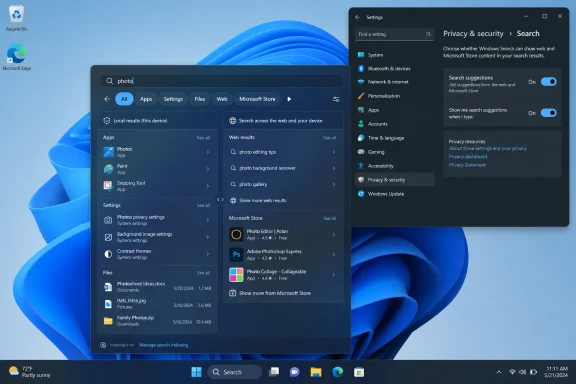Go back in Settings window

(x=357, y=17)
